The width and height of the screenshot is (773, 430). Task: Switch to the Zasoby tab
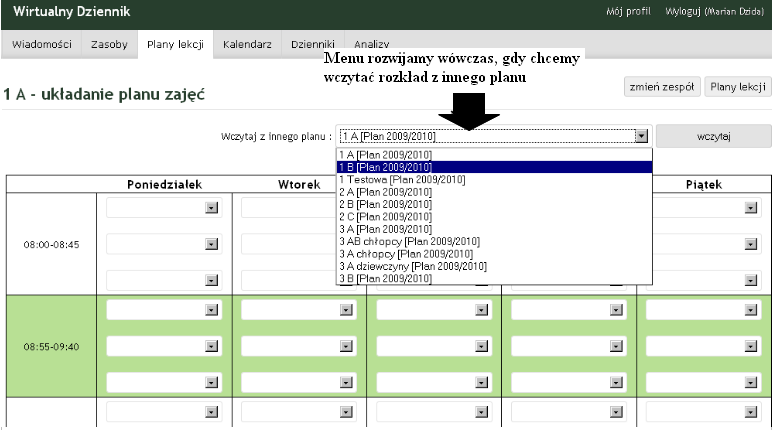(x=109, y=44)
